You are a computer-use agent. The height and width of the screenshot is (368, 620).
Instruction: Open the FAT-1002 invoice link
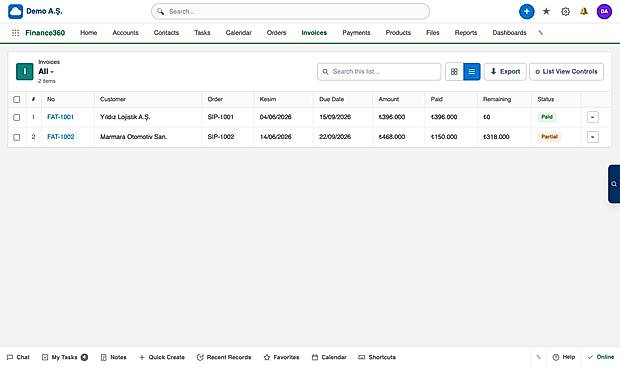(x=60, y=137)
